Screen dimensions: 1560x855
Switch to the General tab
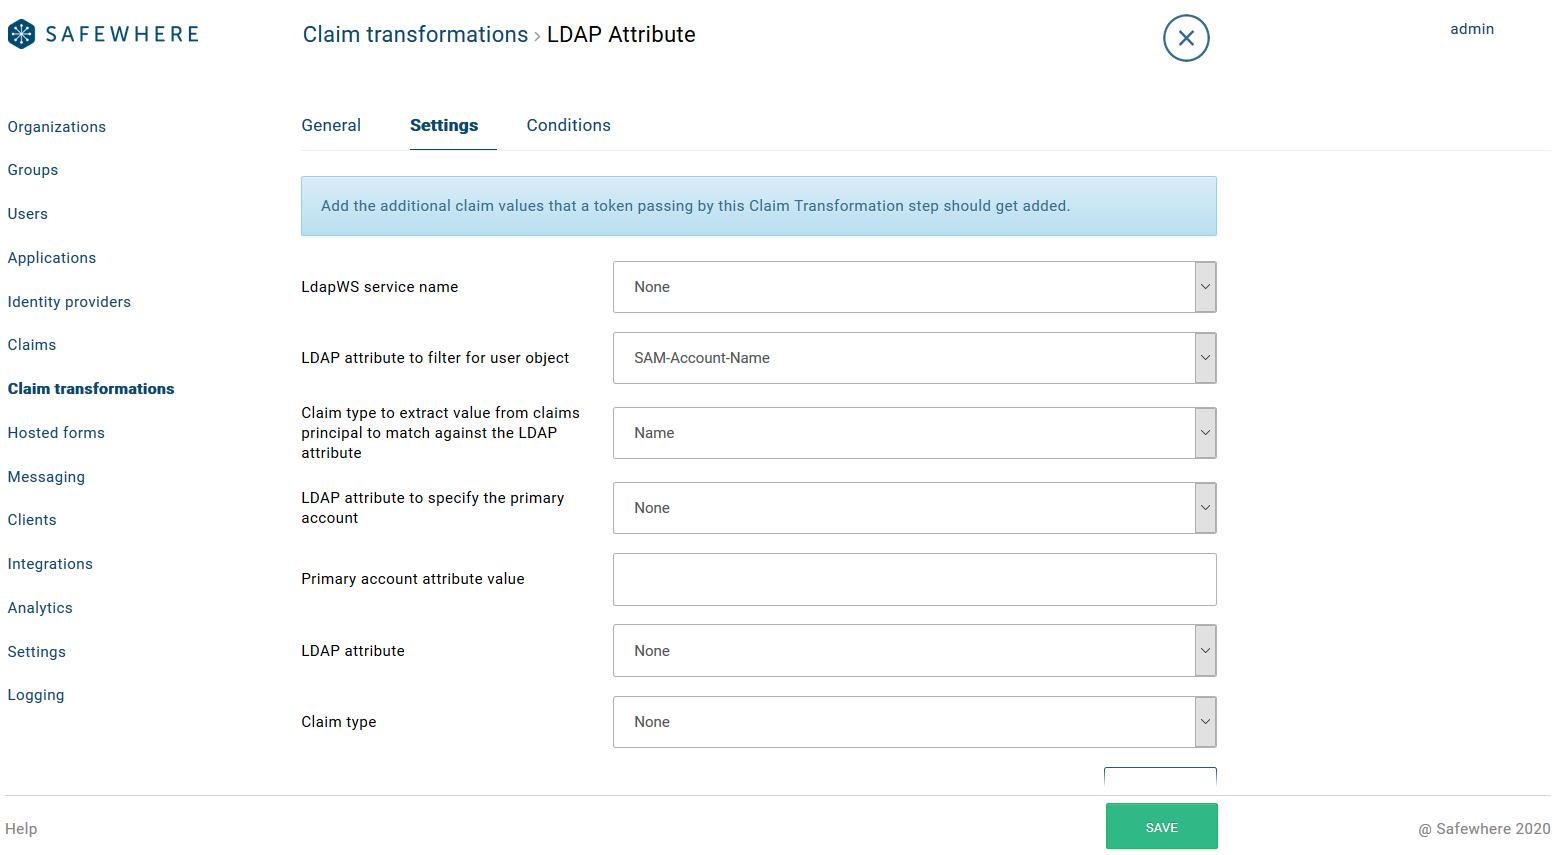[x=331, y=125]
